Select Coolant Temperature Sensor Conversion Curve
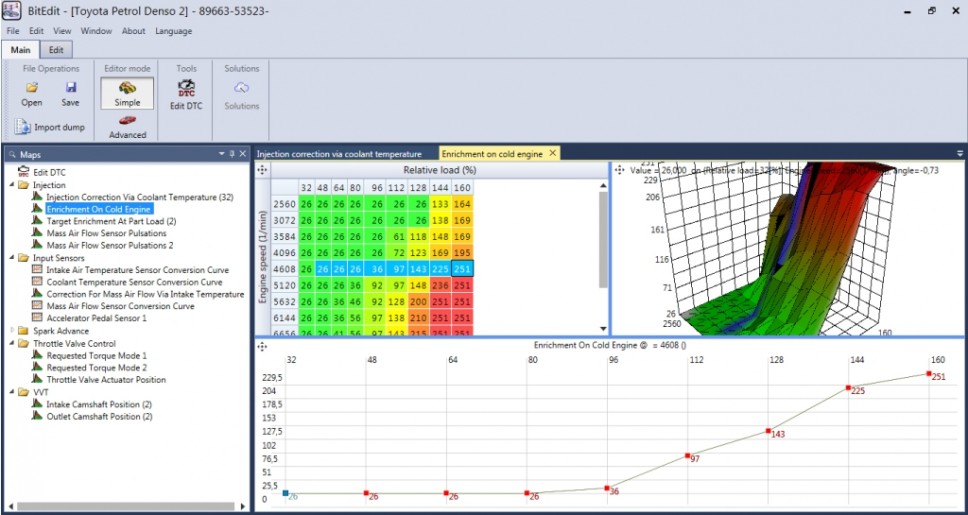The width and height of the screenshot is (968, 515). [x=135, y=282]
